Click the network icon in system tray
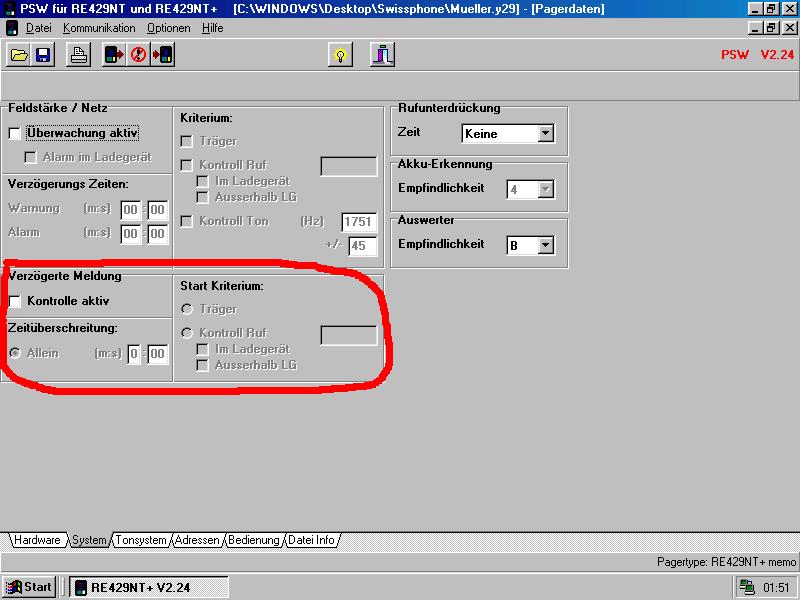Image resolution: width=800 pixels, height=600 pixels. (x=747, y=587)
